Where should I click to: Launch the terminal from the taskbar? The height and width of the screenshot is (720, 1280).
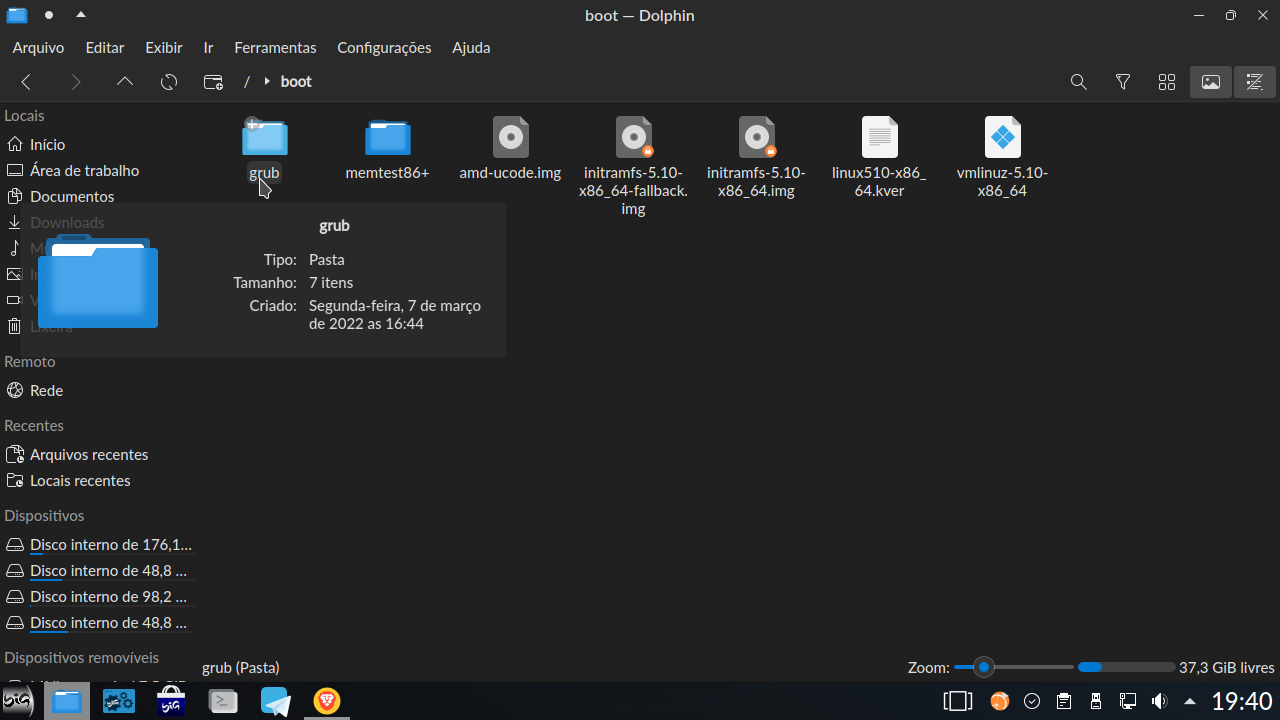pyautogui.click(x=223, y=701)
